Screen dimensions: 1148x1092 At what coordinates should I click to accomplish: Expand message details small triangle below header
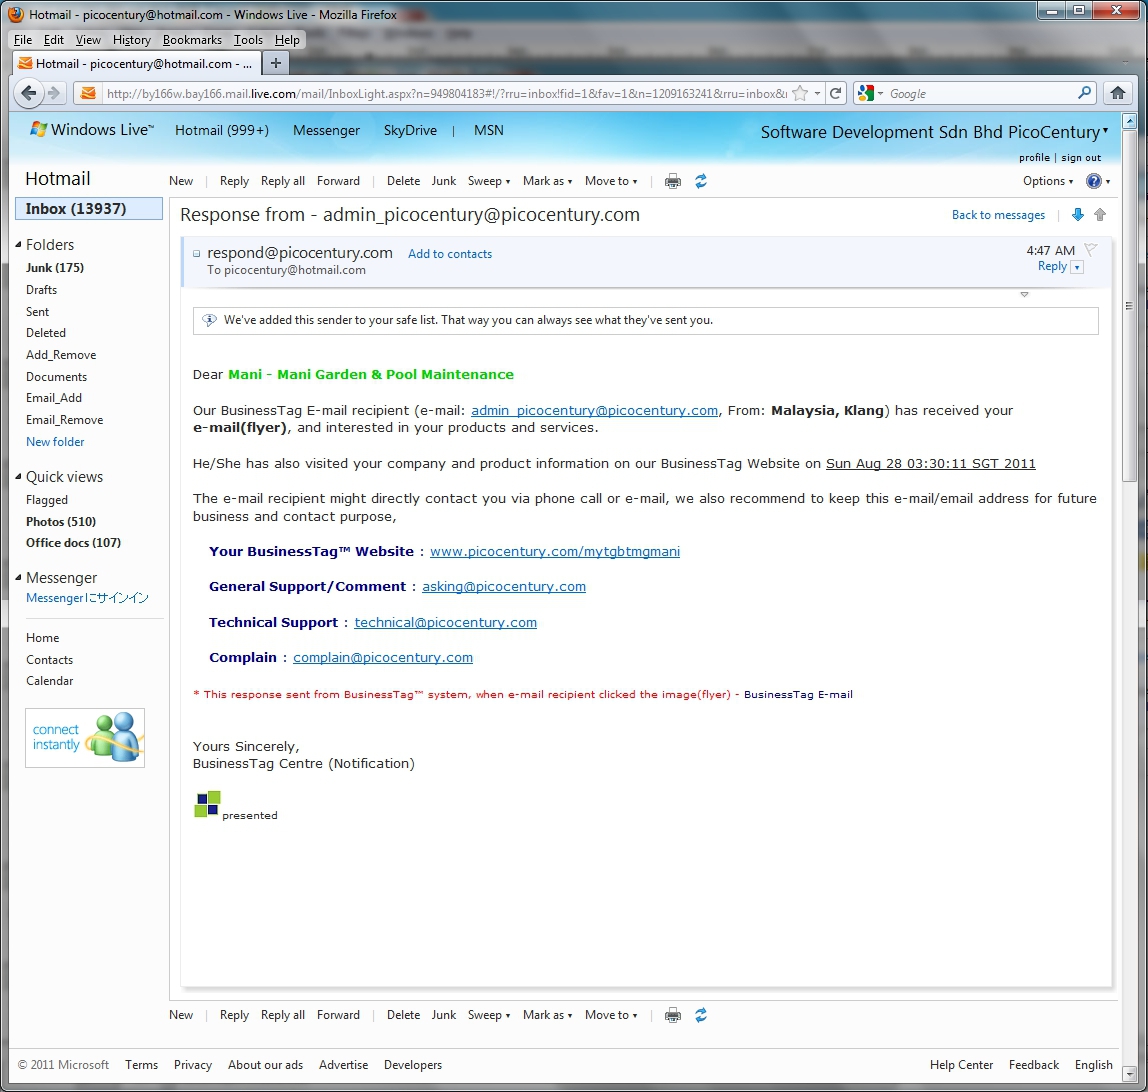1024,294
